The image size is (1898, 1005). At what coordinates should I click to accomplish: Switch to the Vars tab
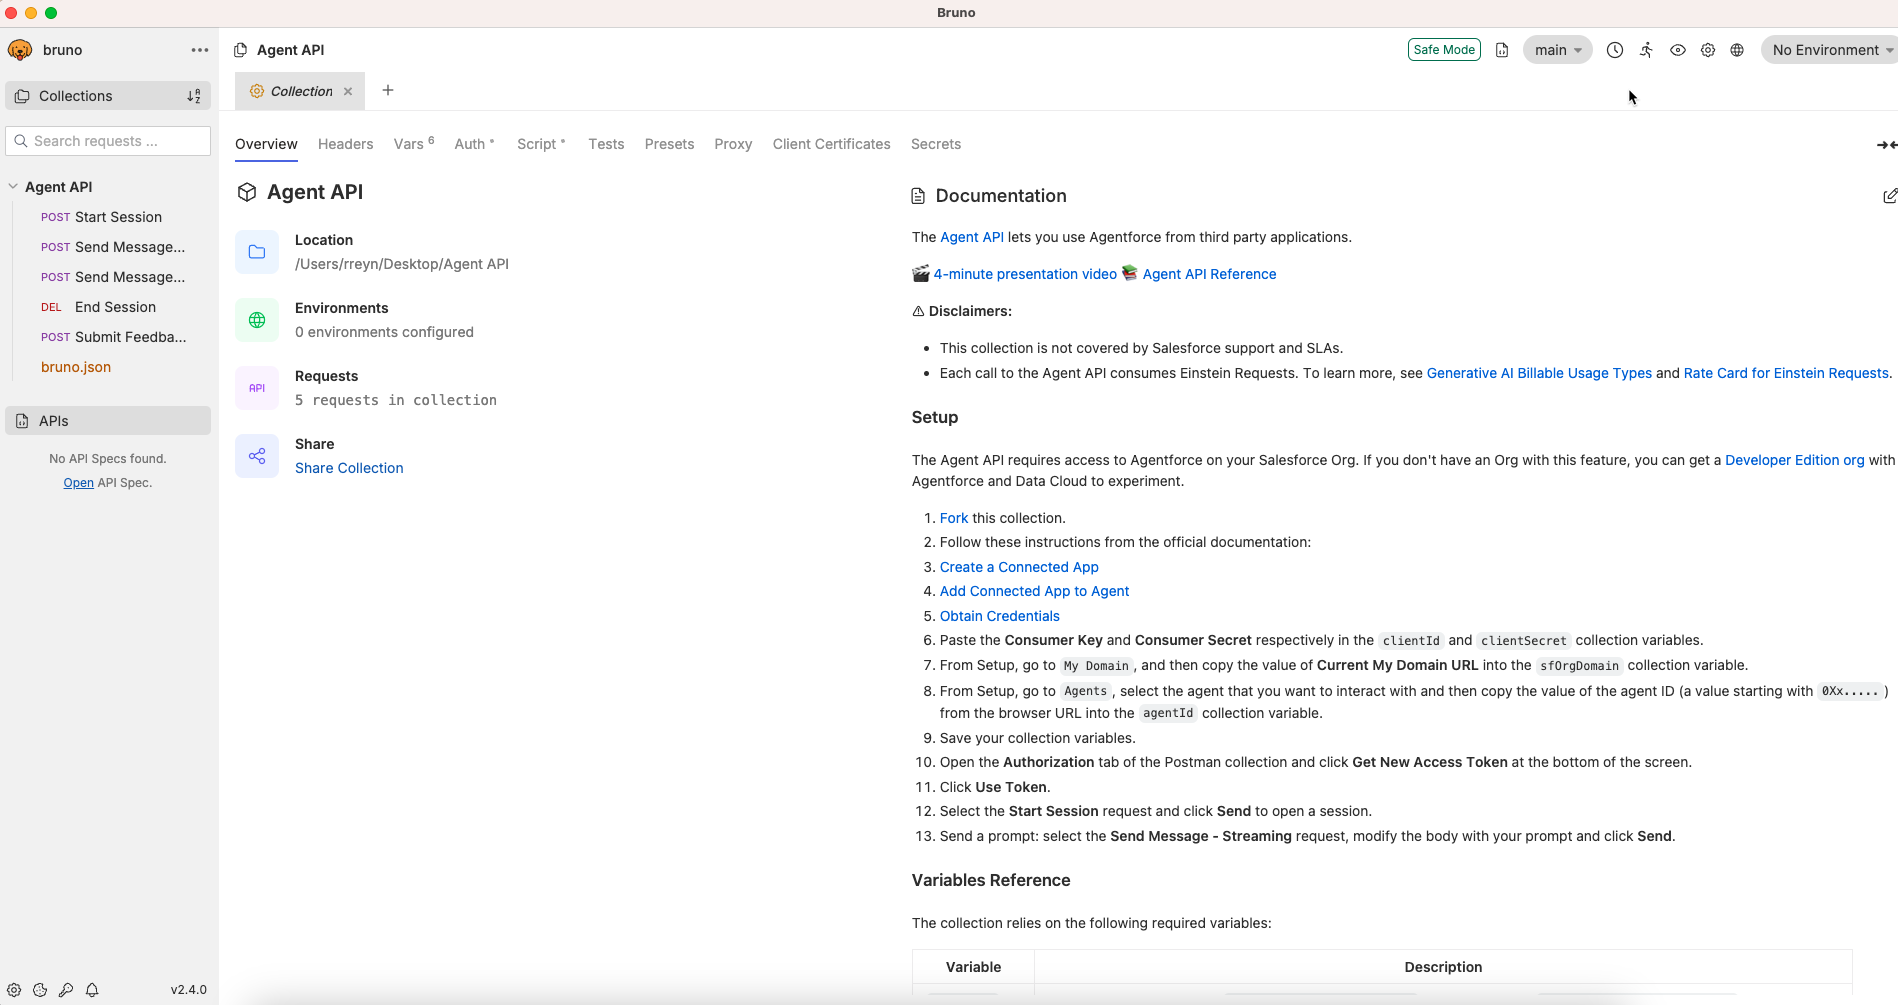click(x=414, y=144)
